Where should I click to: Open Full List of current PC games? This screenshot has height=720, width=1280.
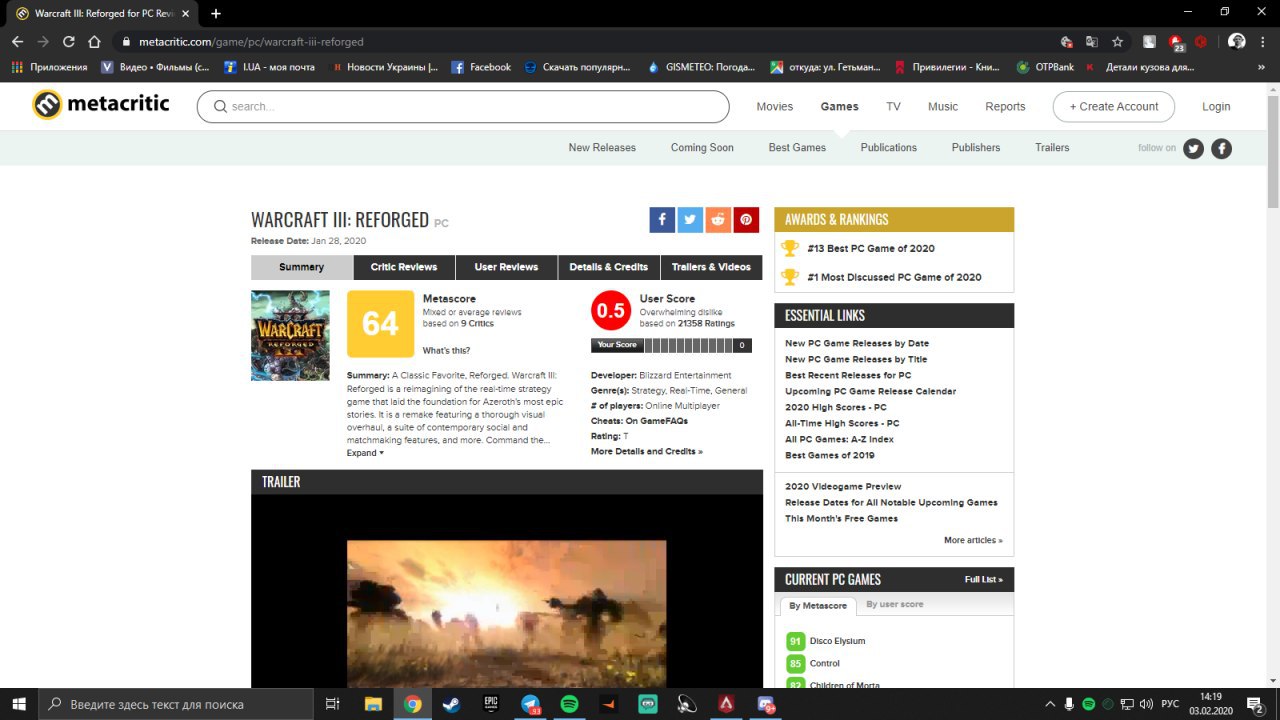tap(984, 579)
